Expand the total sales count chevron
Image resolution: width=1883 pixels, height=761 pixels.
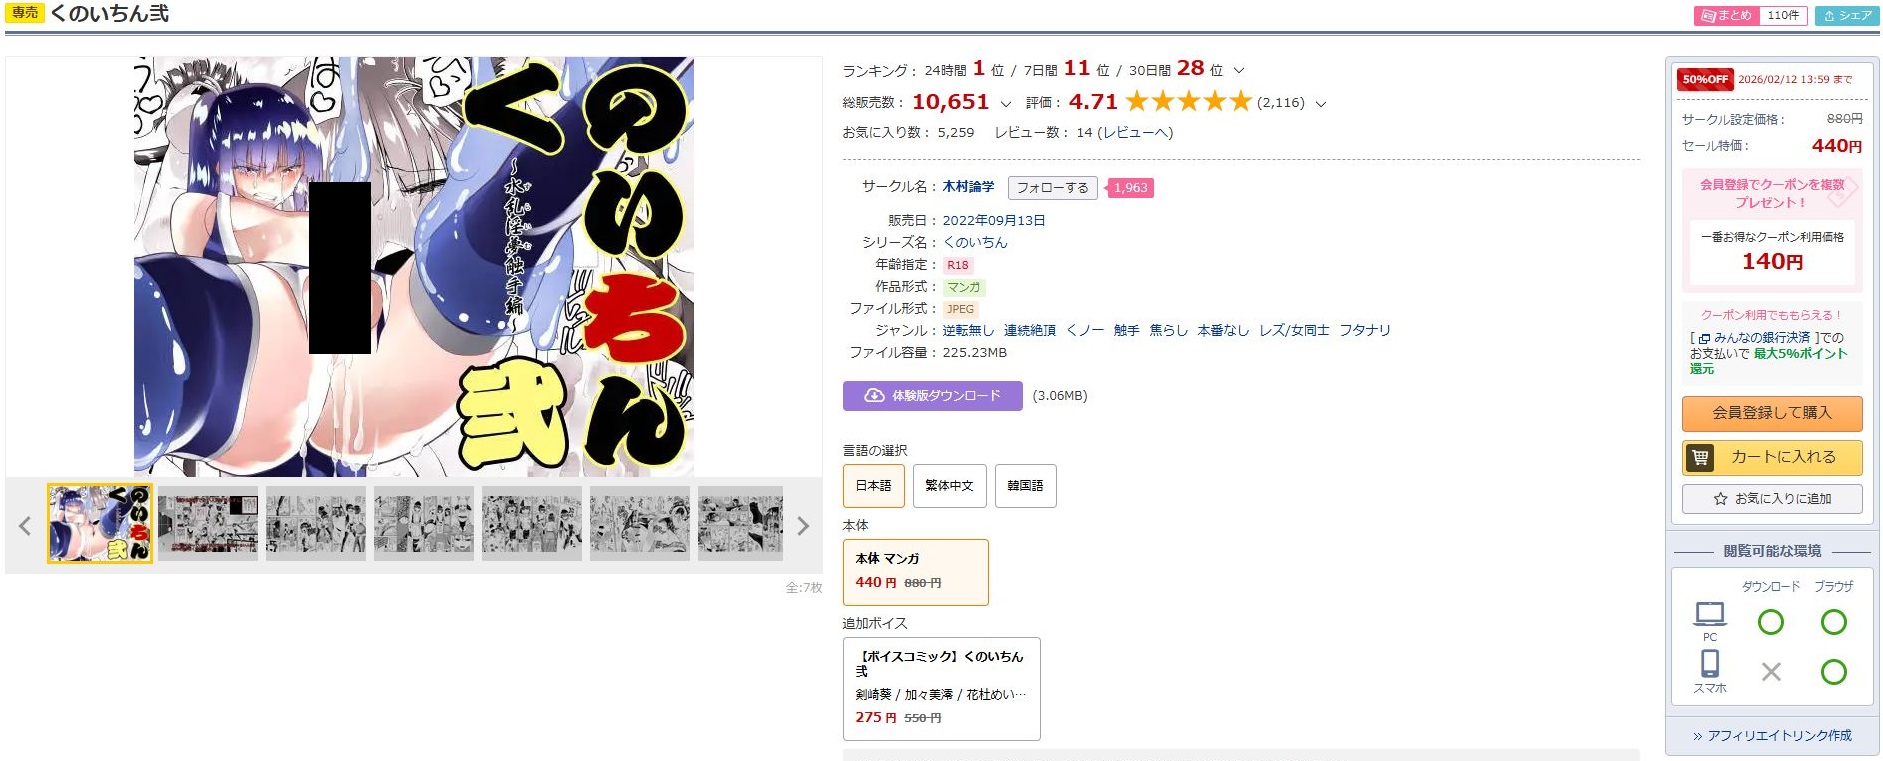(x=1005, y=104)
